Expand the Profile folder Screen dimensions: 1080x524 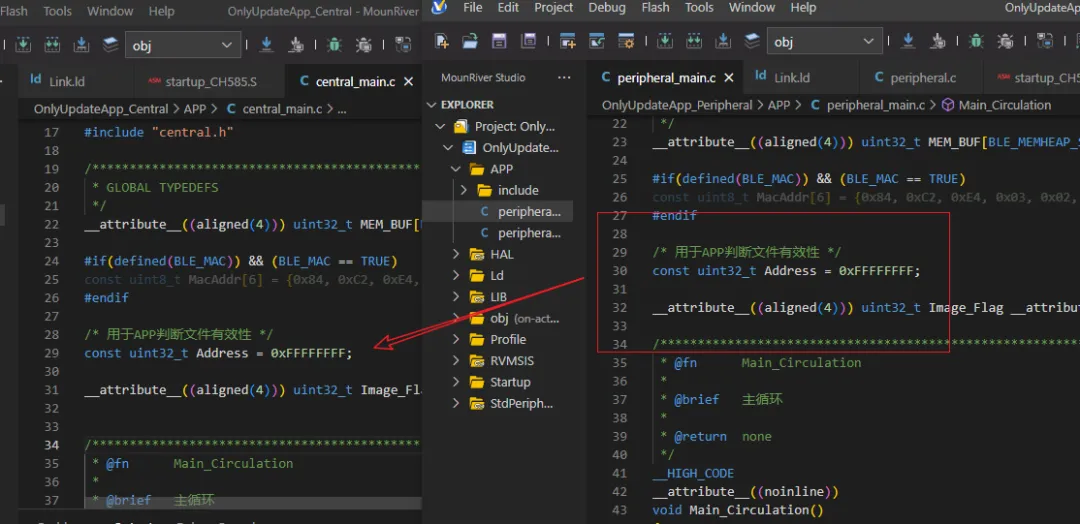pyautogui.click(x=455, y=340)
